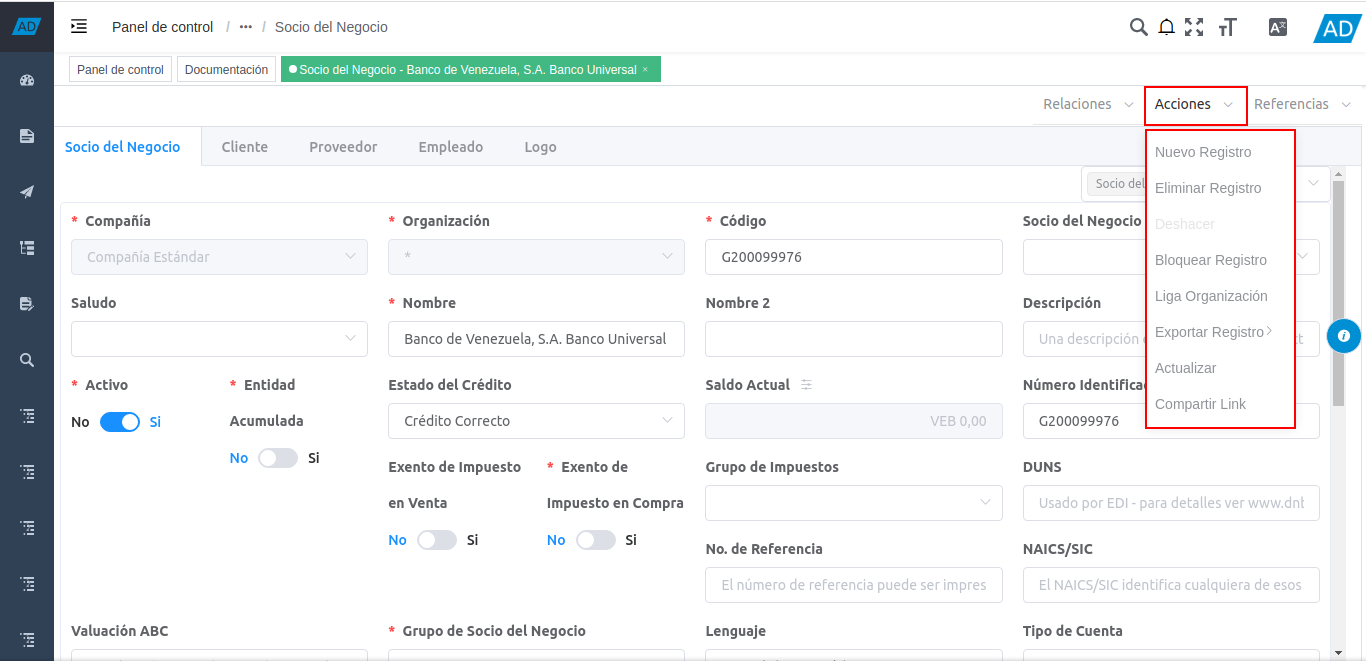Viewport: 1366px width, 661px height.
Task: Expand the Estado del Crédito dropdown
Action: click(x=536, y=421)
